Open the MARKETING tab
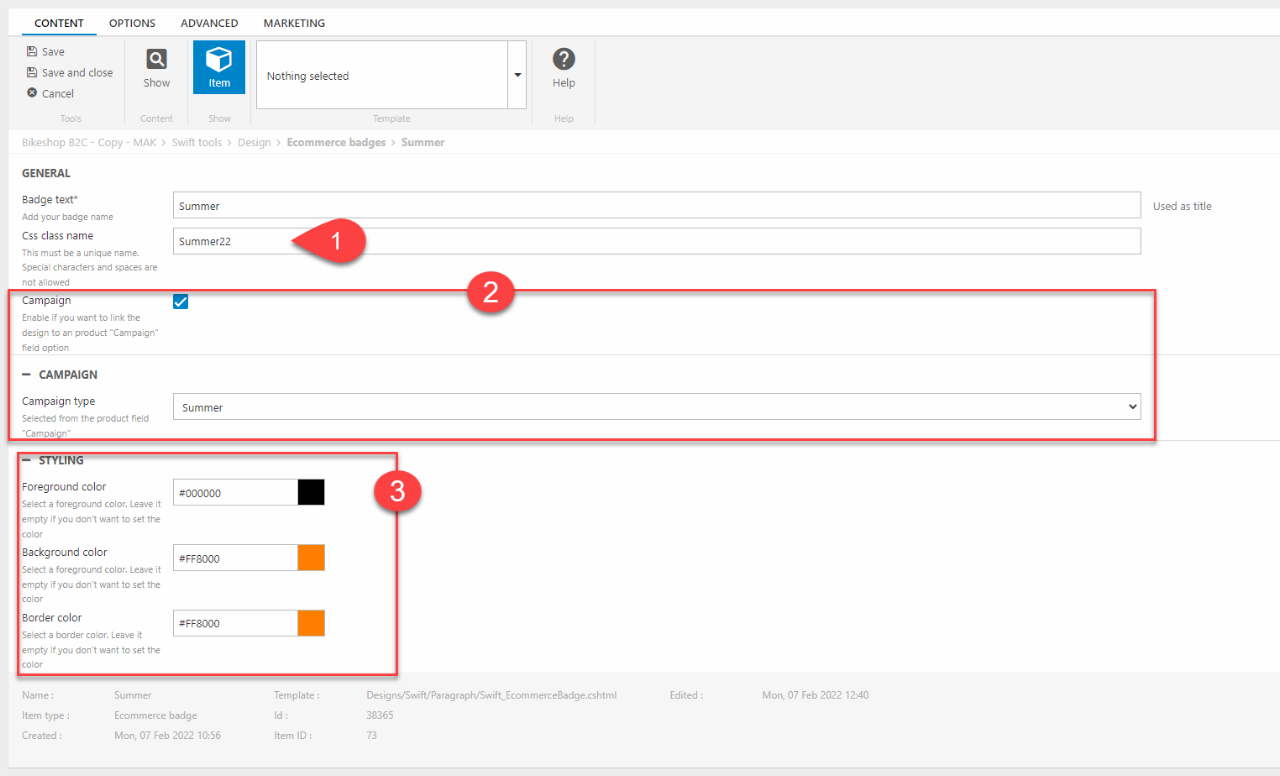 294,23
